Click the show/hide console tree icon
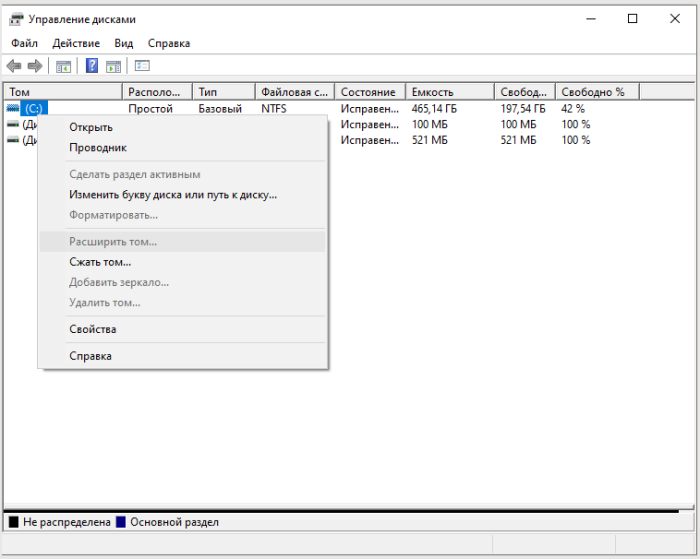Image resolution: width=700 pixels, height=559 pixels. (63, 66)
